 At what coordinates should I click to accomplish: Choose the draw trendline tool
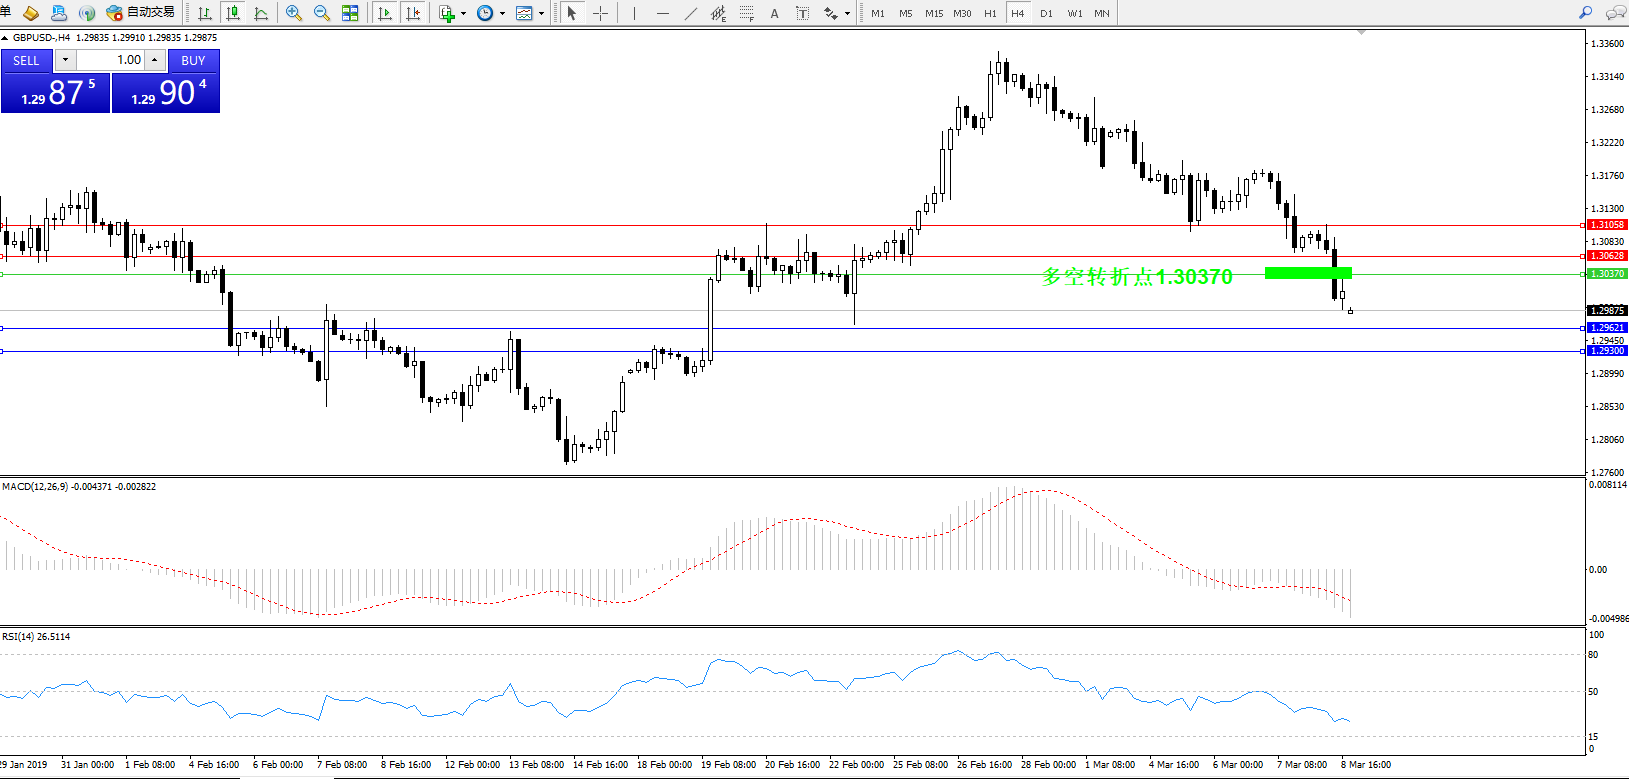click(x=690, y=13)
